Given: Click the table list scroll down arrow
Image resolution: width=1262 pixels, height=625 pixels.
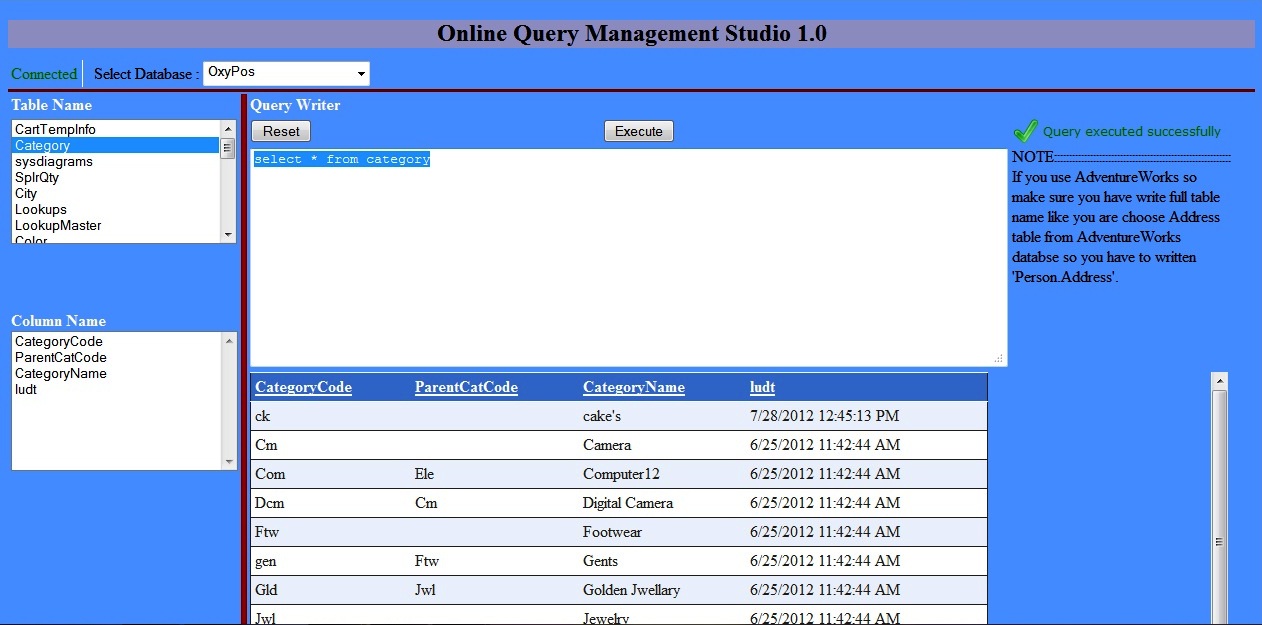Looking at the screenshot, I should tap(228, 234).
